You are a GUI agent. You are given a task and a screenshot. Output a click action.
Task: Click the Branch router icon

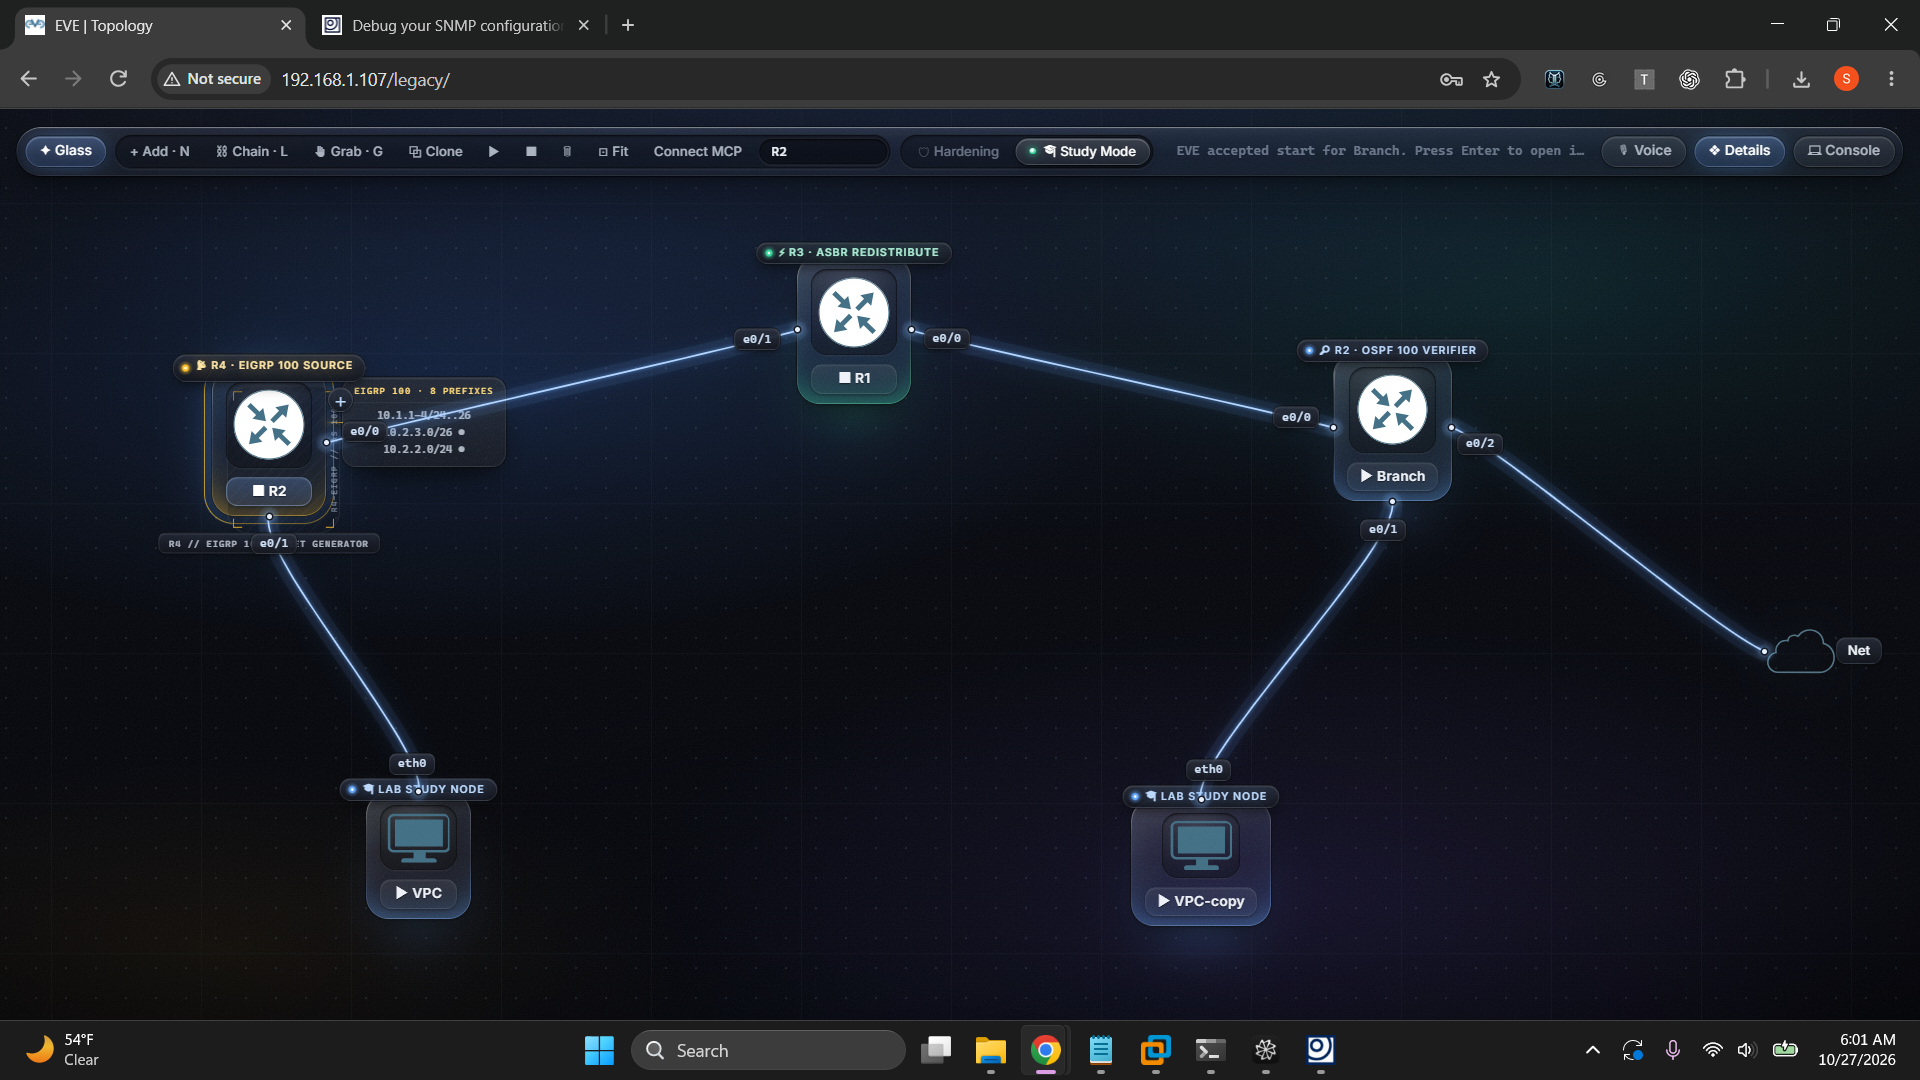pos(1392,410)
